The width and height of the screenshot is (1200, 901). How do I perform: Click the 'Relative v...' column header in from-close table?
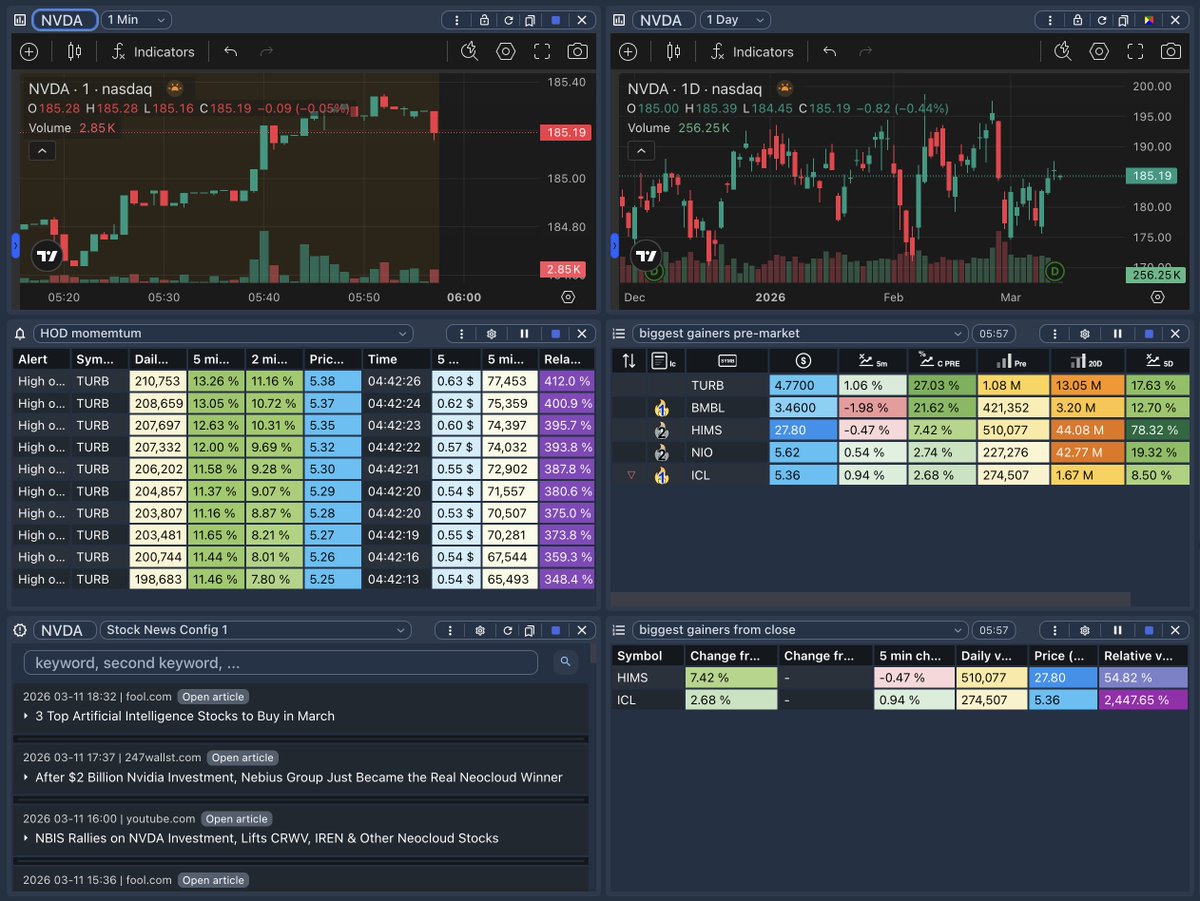click(x=1144, y=656)
